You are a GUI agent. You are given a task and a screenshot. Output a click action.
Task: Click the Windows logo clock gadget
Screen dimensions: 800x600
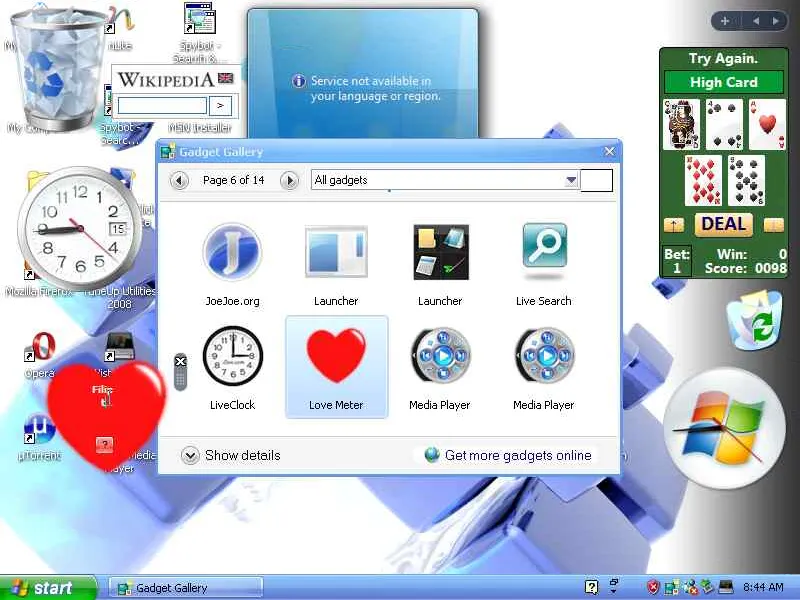[724, 429]
